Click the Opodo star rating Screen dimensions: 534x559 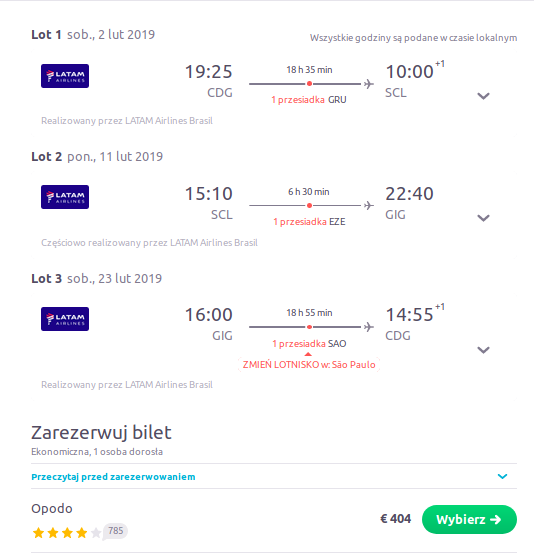tap(67, 533)
